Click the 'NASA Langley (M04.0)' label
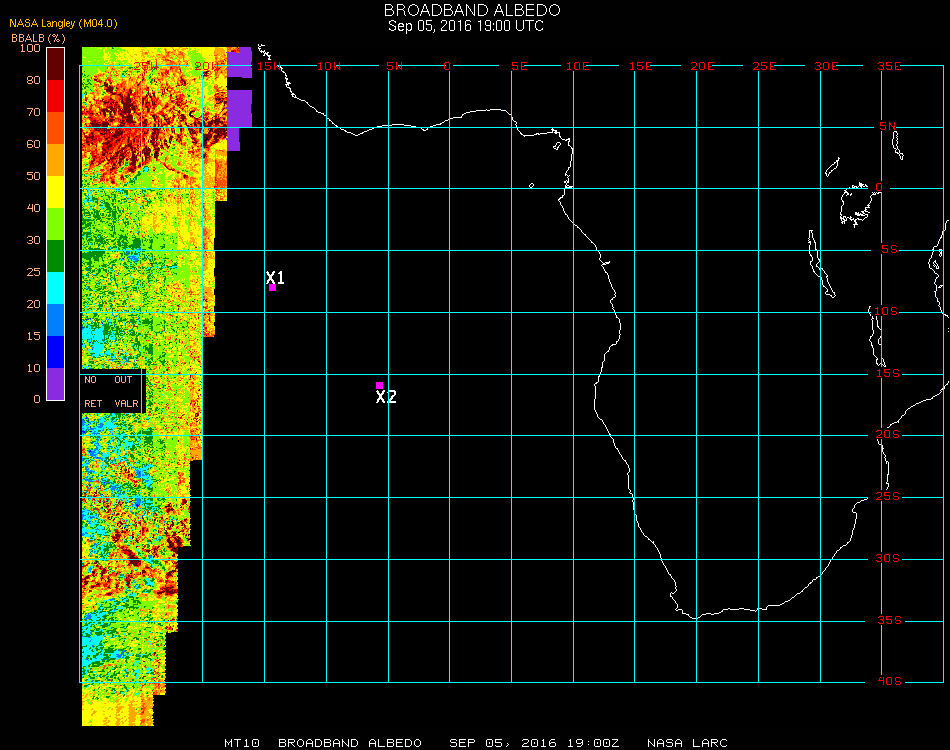The image size is (950, 750). [x=63, y=24]
